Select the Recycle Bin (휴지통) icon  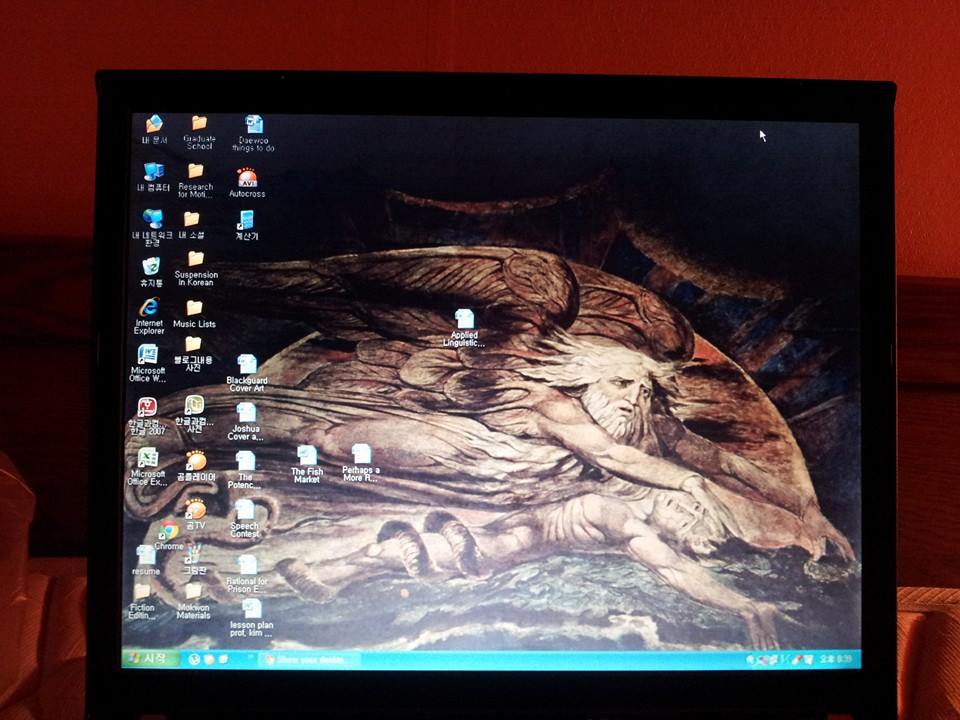click(151, 267)
